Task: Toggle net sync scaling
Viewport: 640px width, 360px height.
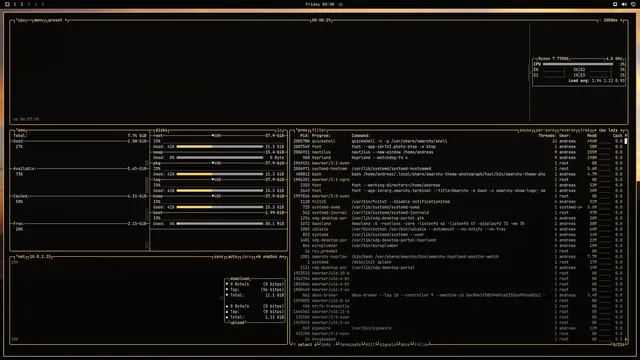Action: coord(218,257)
